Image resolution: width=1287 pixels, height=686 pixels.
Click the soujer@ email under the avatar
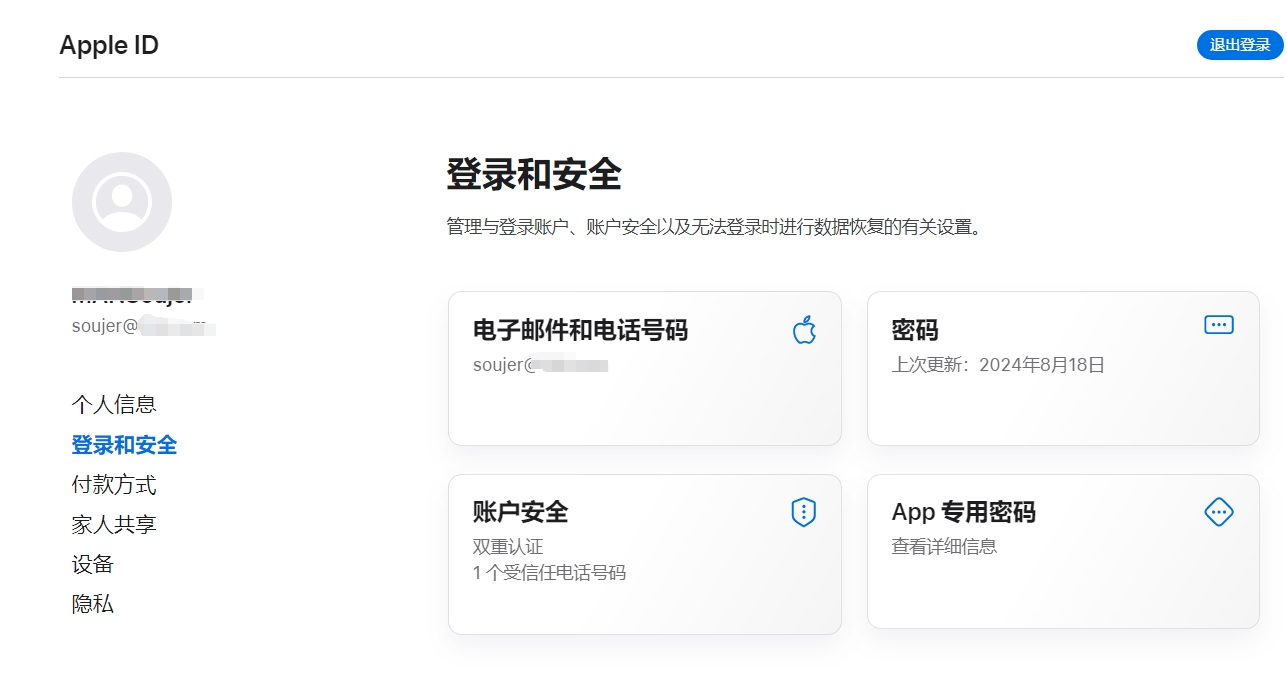pos(144,326)
